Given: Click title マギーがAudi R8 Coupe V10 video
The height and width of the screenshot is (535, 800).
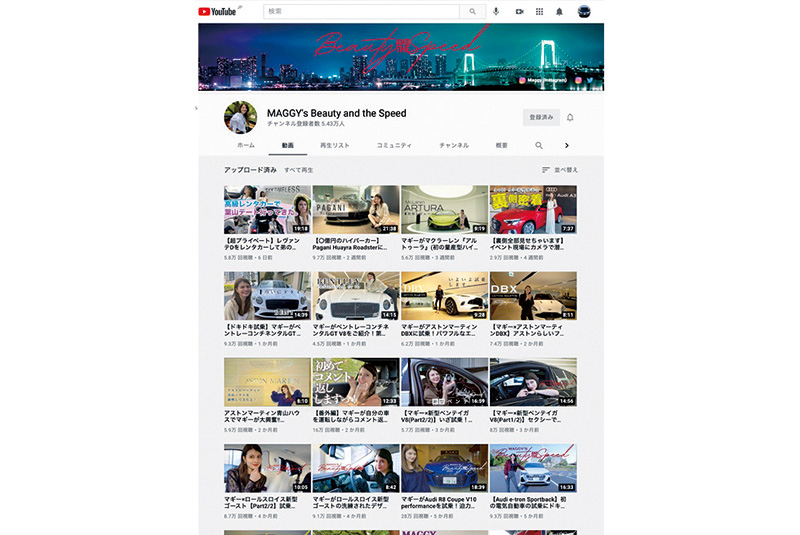Looking at the screenshot, I should pos(439,502).
